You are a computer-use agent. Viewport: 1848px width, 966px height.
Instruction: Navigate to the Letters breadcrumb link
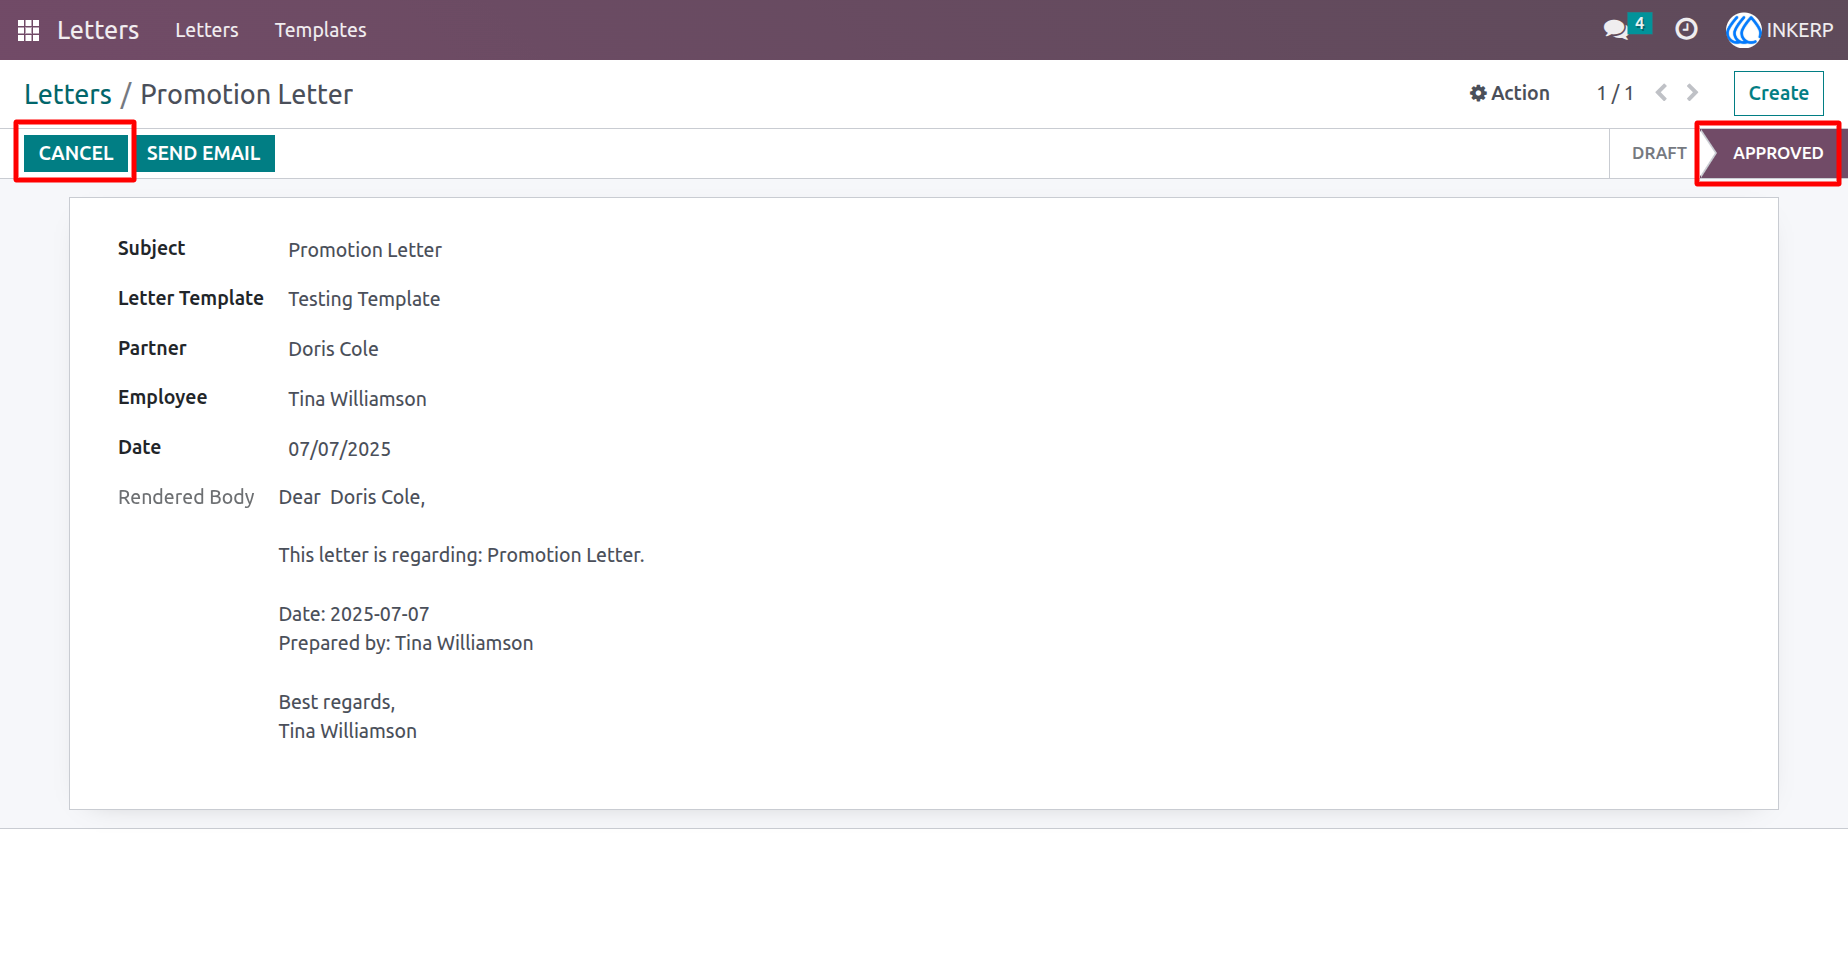68,94
